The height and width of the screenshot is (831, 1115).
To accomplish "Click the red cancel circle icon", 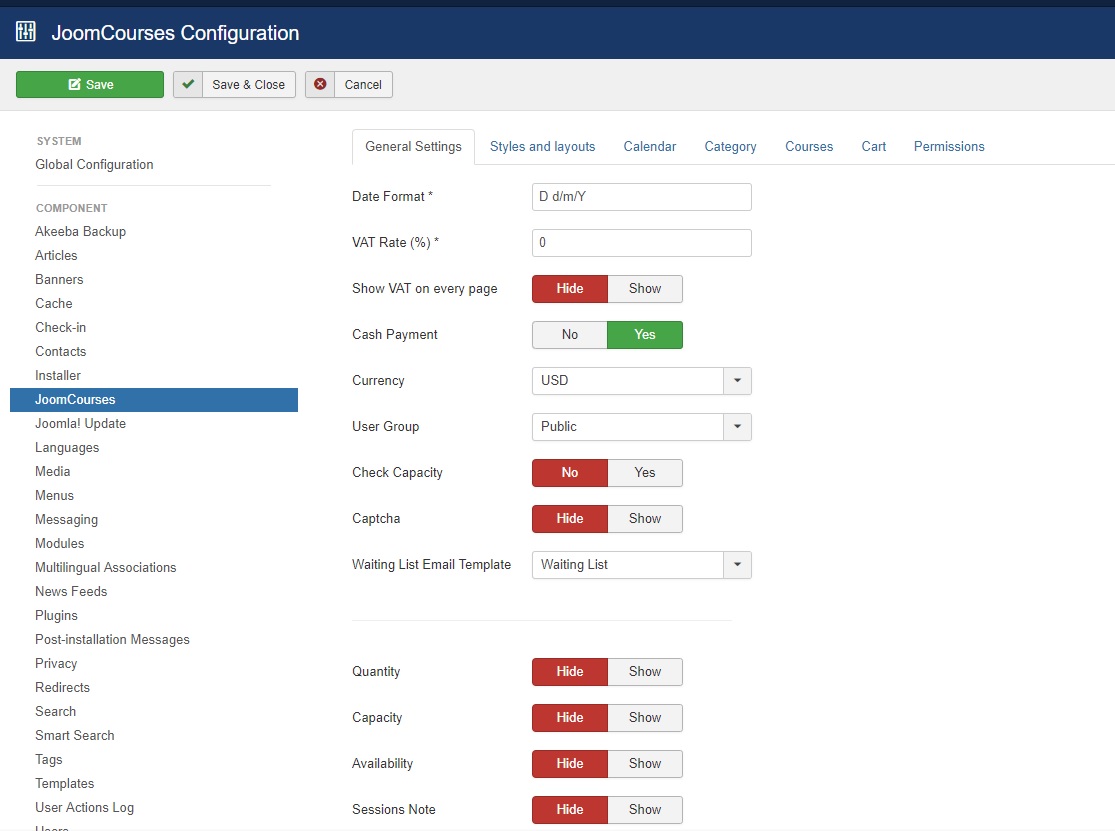I will tap(320, 84).
